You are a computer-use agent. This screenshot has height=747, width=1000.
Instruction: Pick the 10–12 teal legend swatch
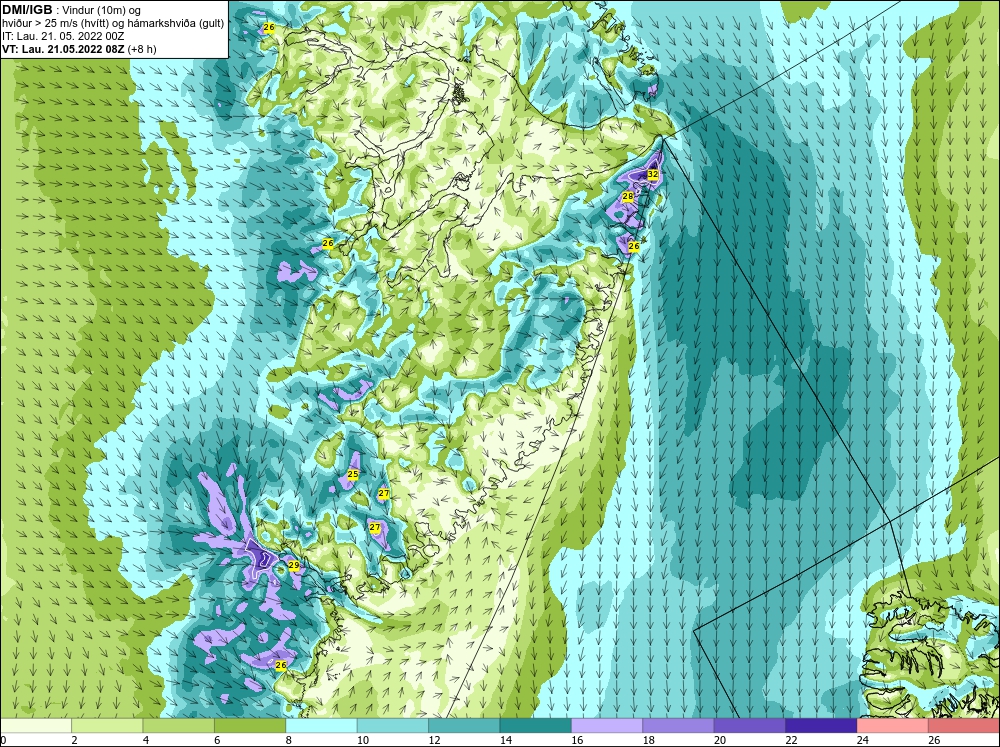point(393,726)
